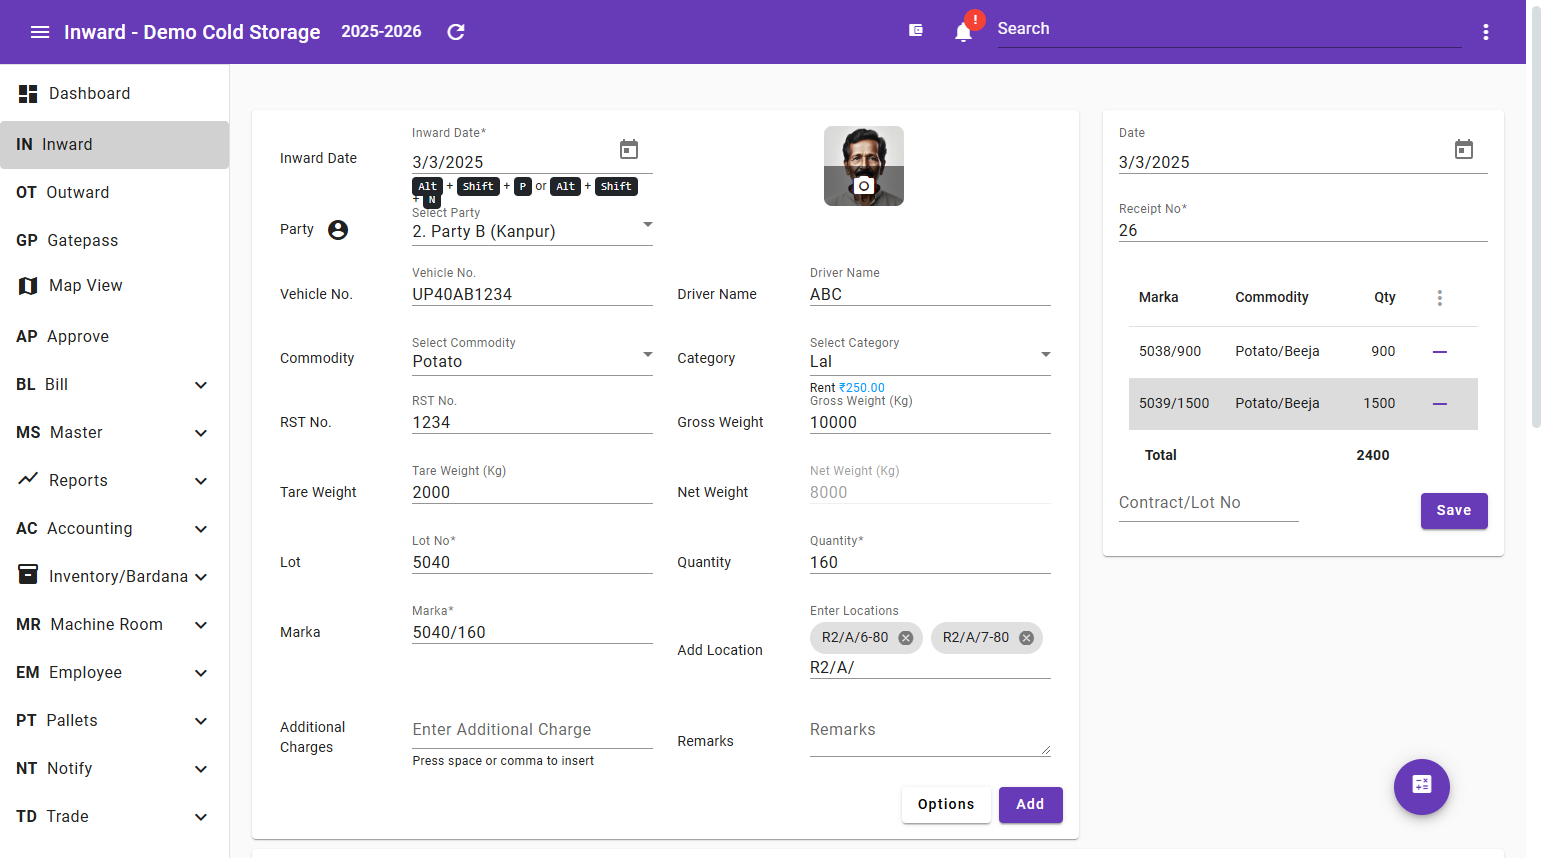Open the receipt table three-dot options
Screen dimensions: 1547x858
tap(1440, 297)
